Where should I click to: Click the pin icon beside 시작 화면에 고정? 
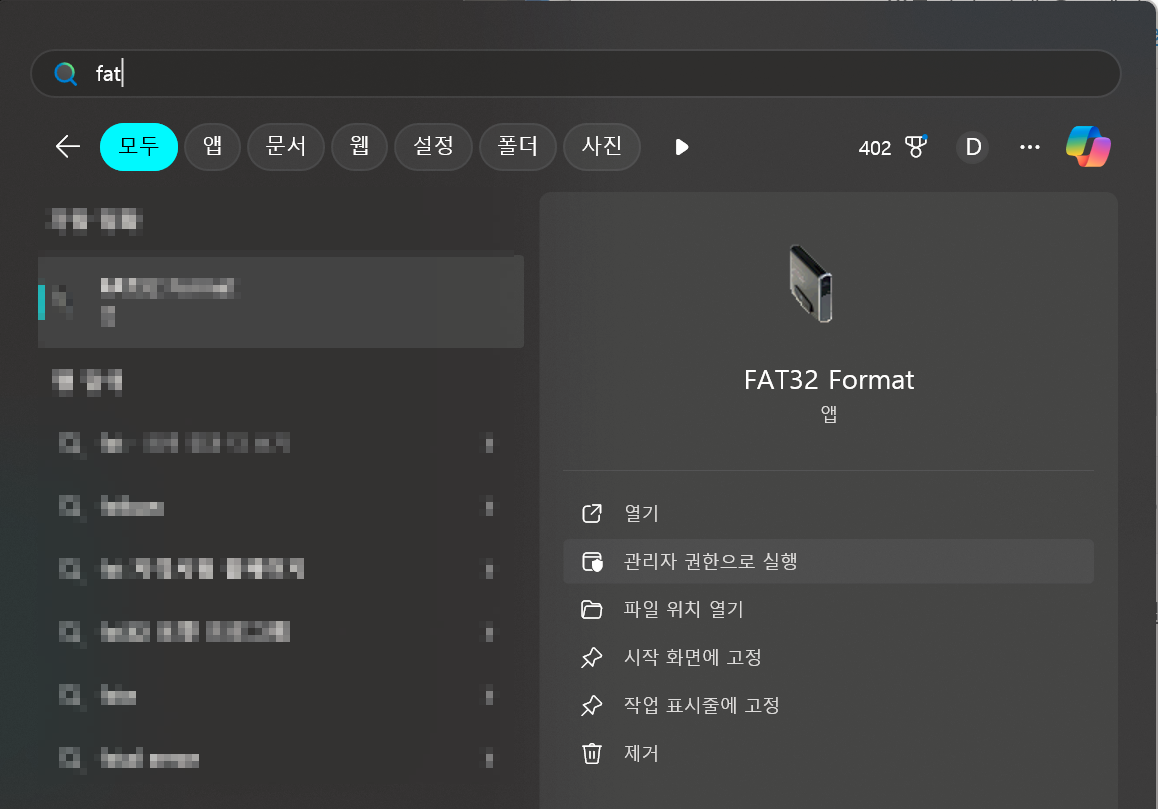(592, 658)
